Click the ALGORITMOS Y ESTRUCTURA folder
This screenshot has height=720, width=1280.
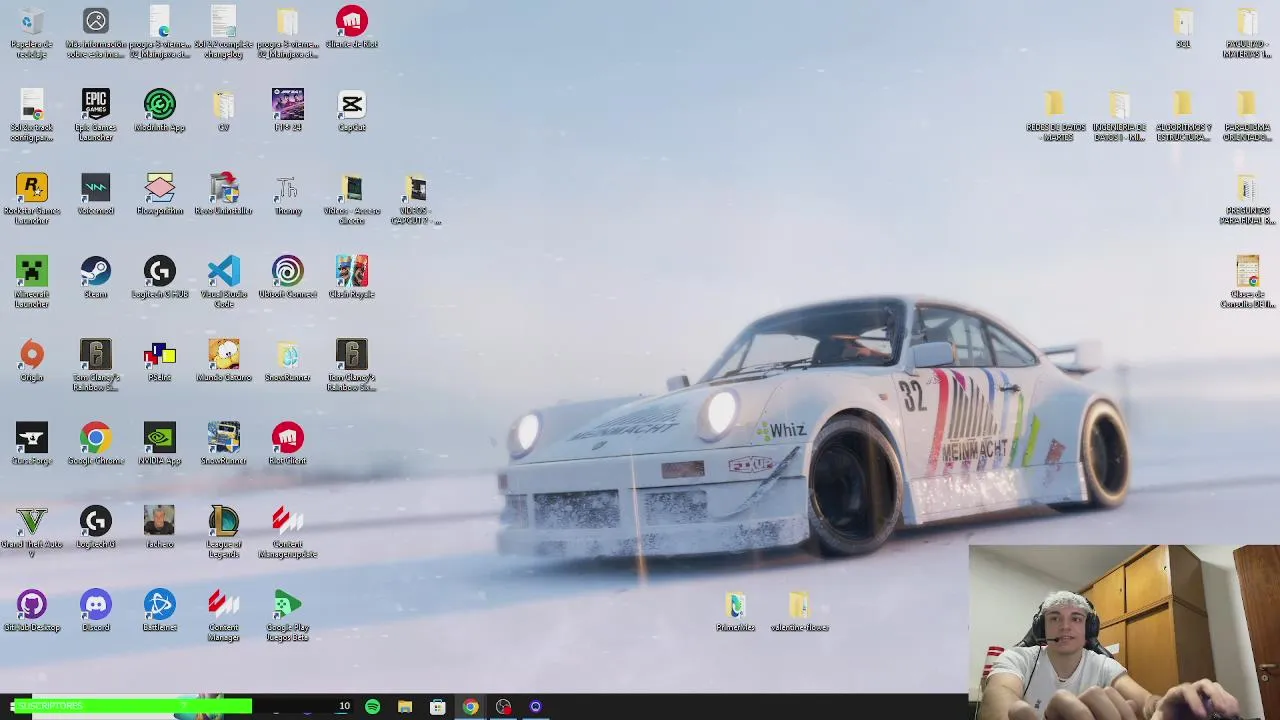coord(1183,115)
